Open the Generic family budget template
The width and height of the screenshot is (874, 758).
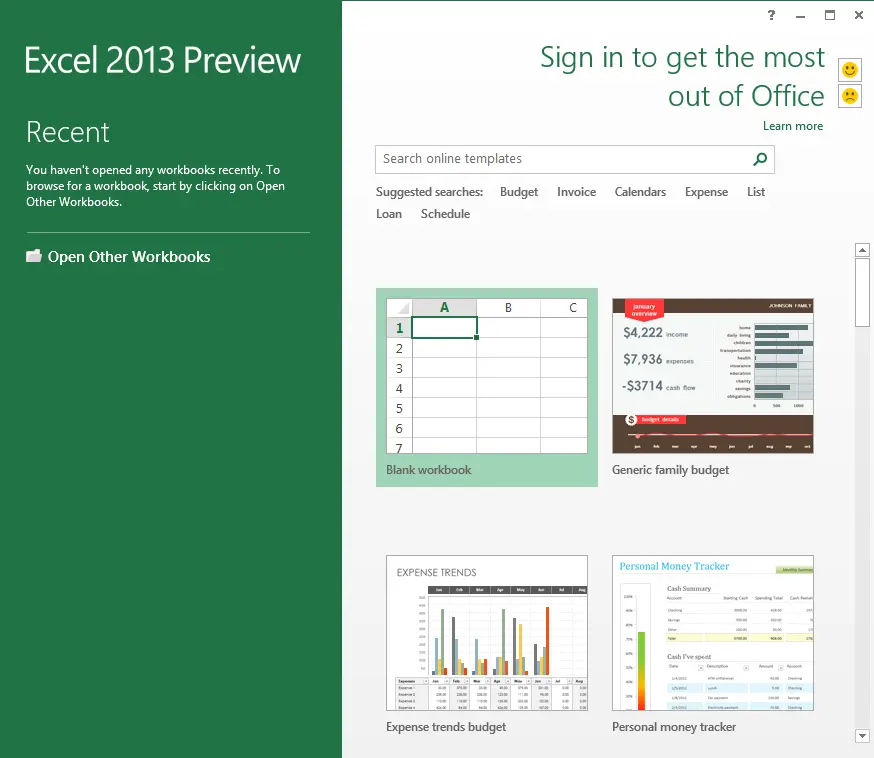point(712,376)
